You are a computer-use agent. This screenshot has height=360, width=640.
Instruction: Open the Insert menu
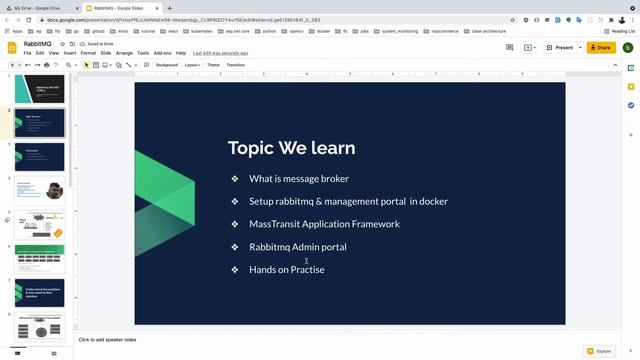coord(70,53)
